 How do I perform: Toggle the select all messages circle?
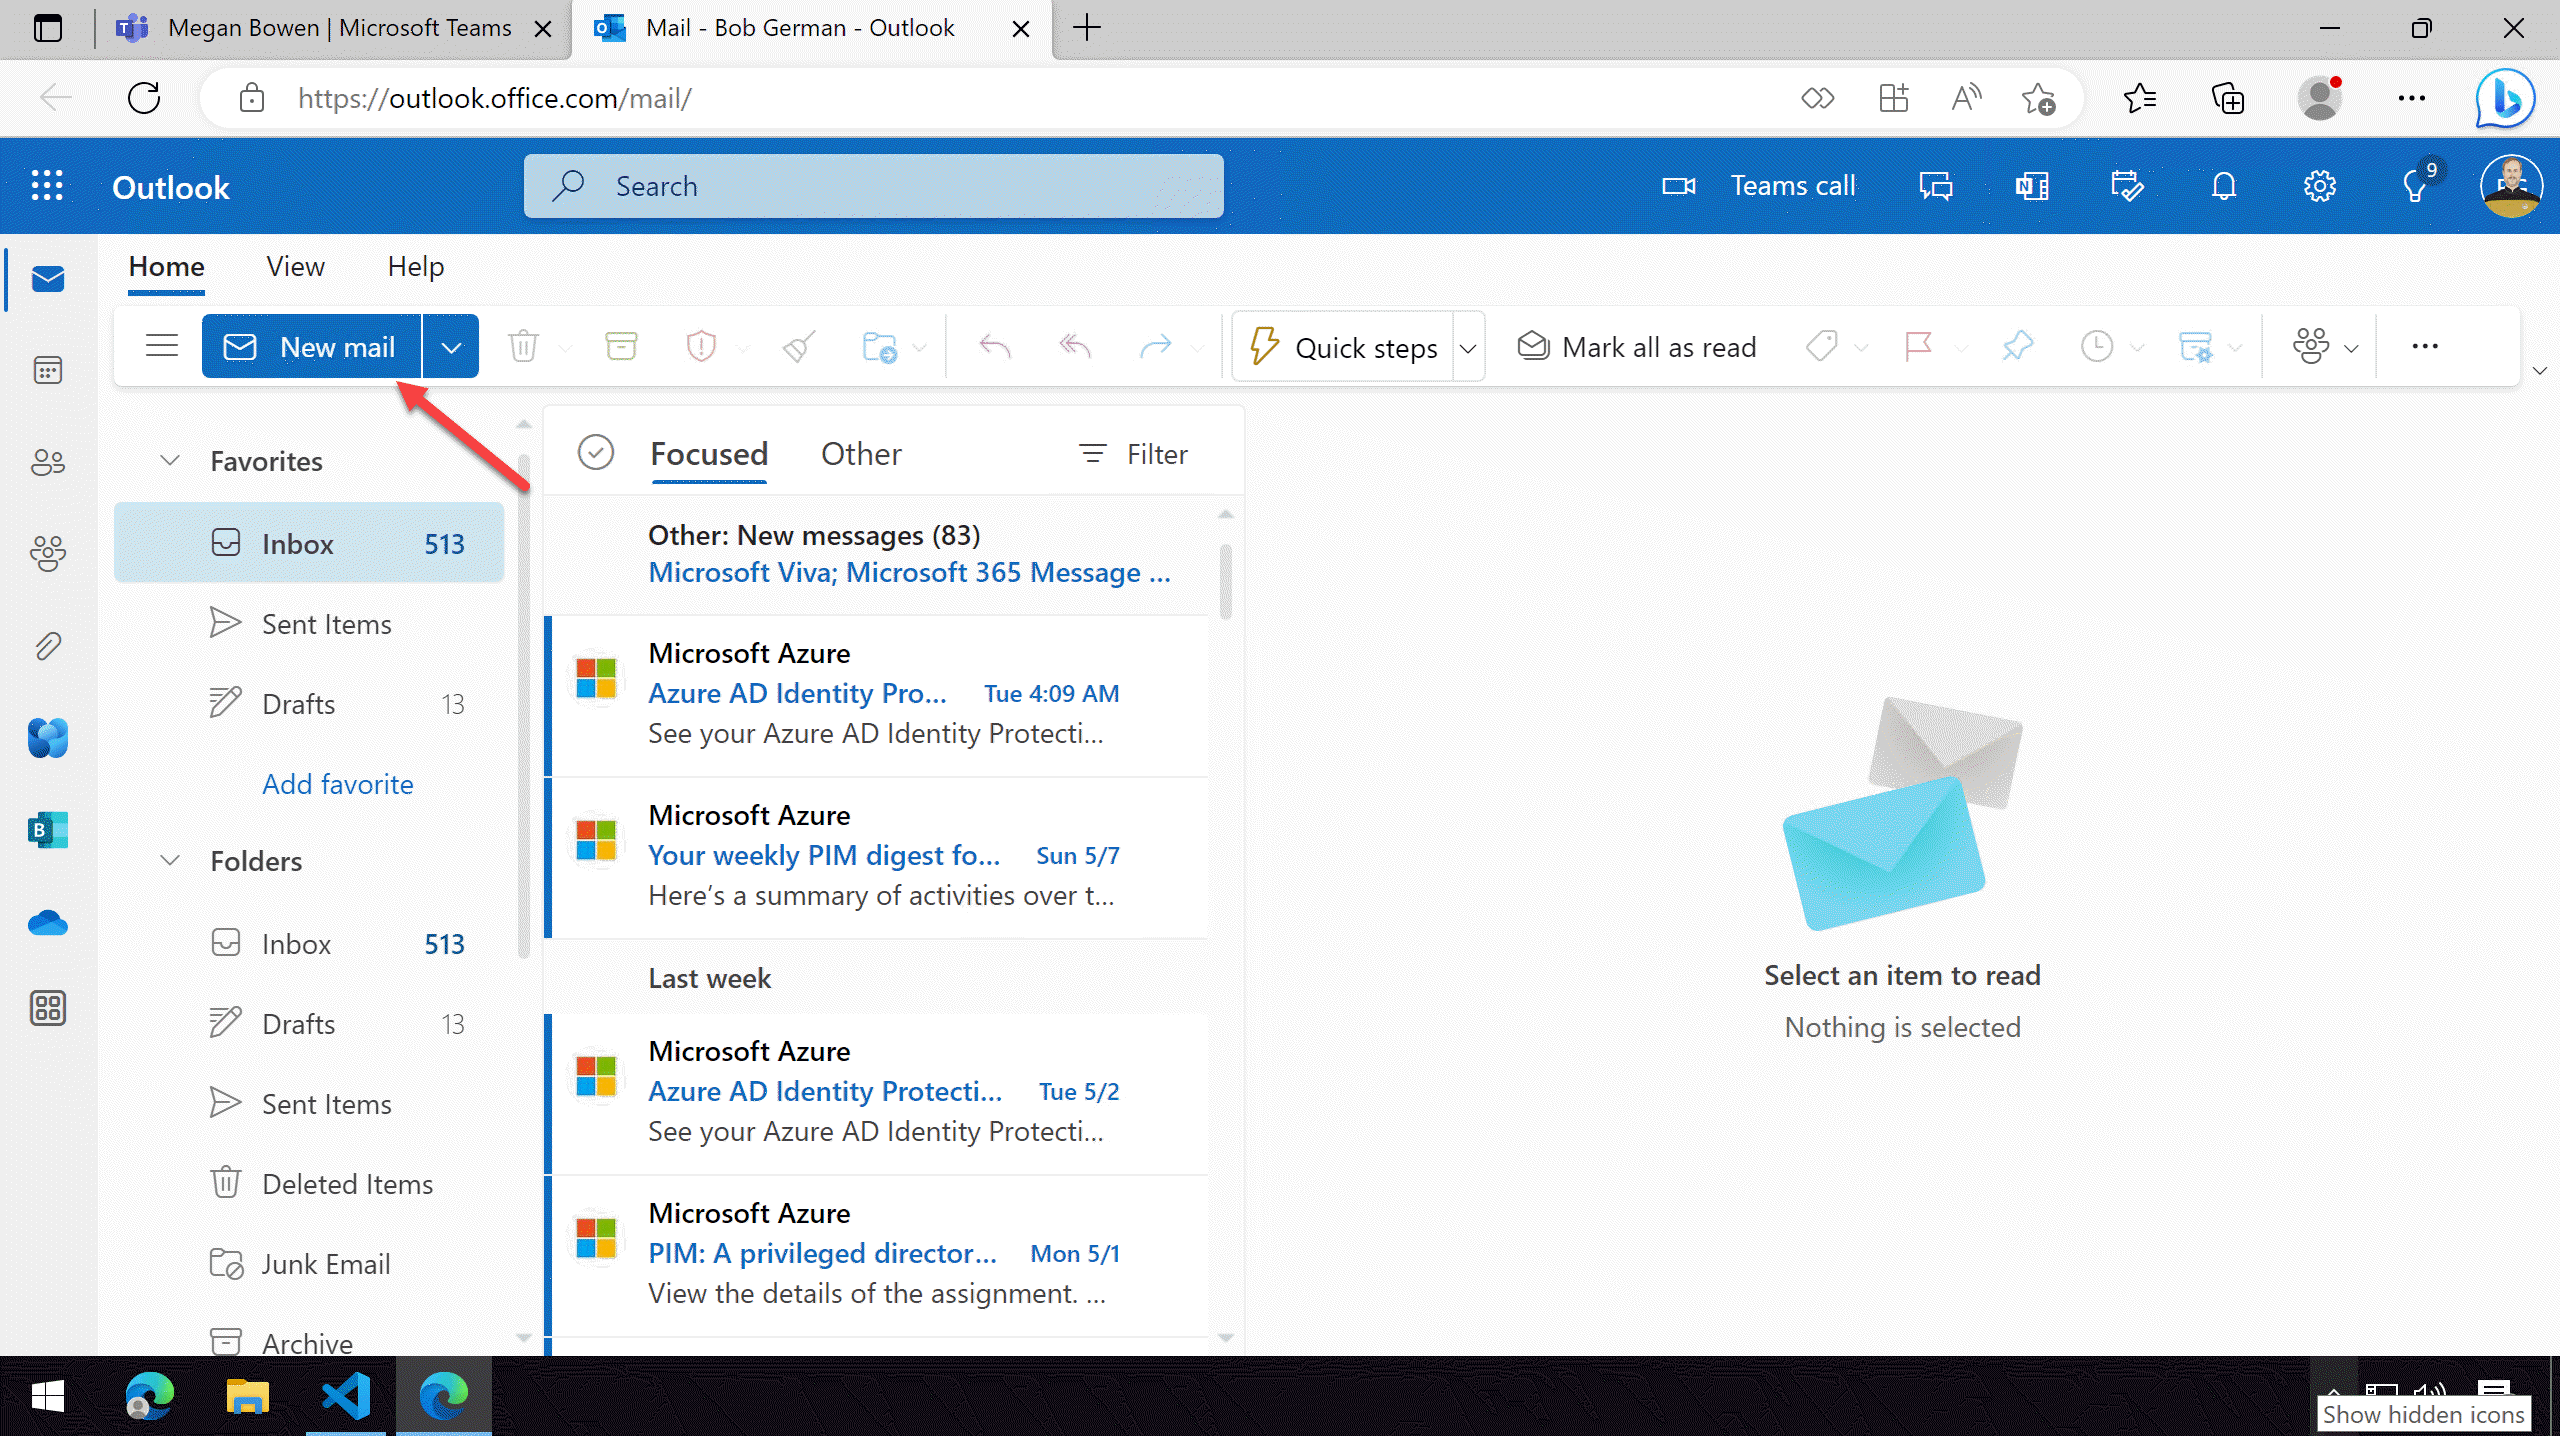[x=595, y=453]
